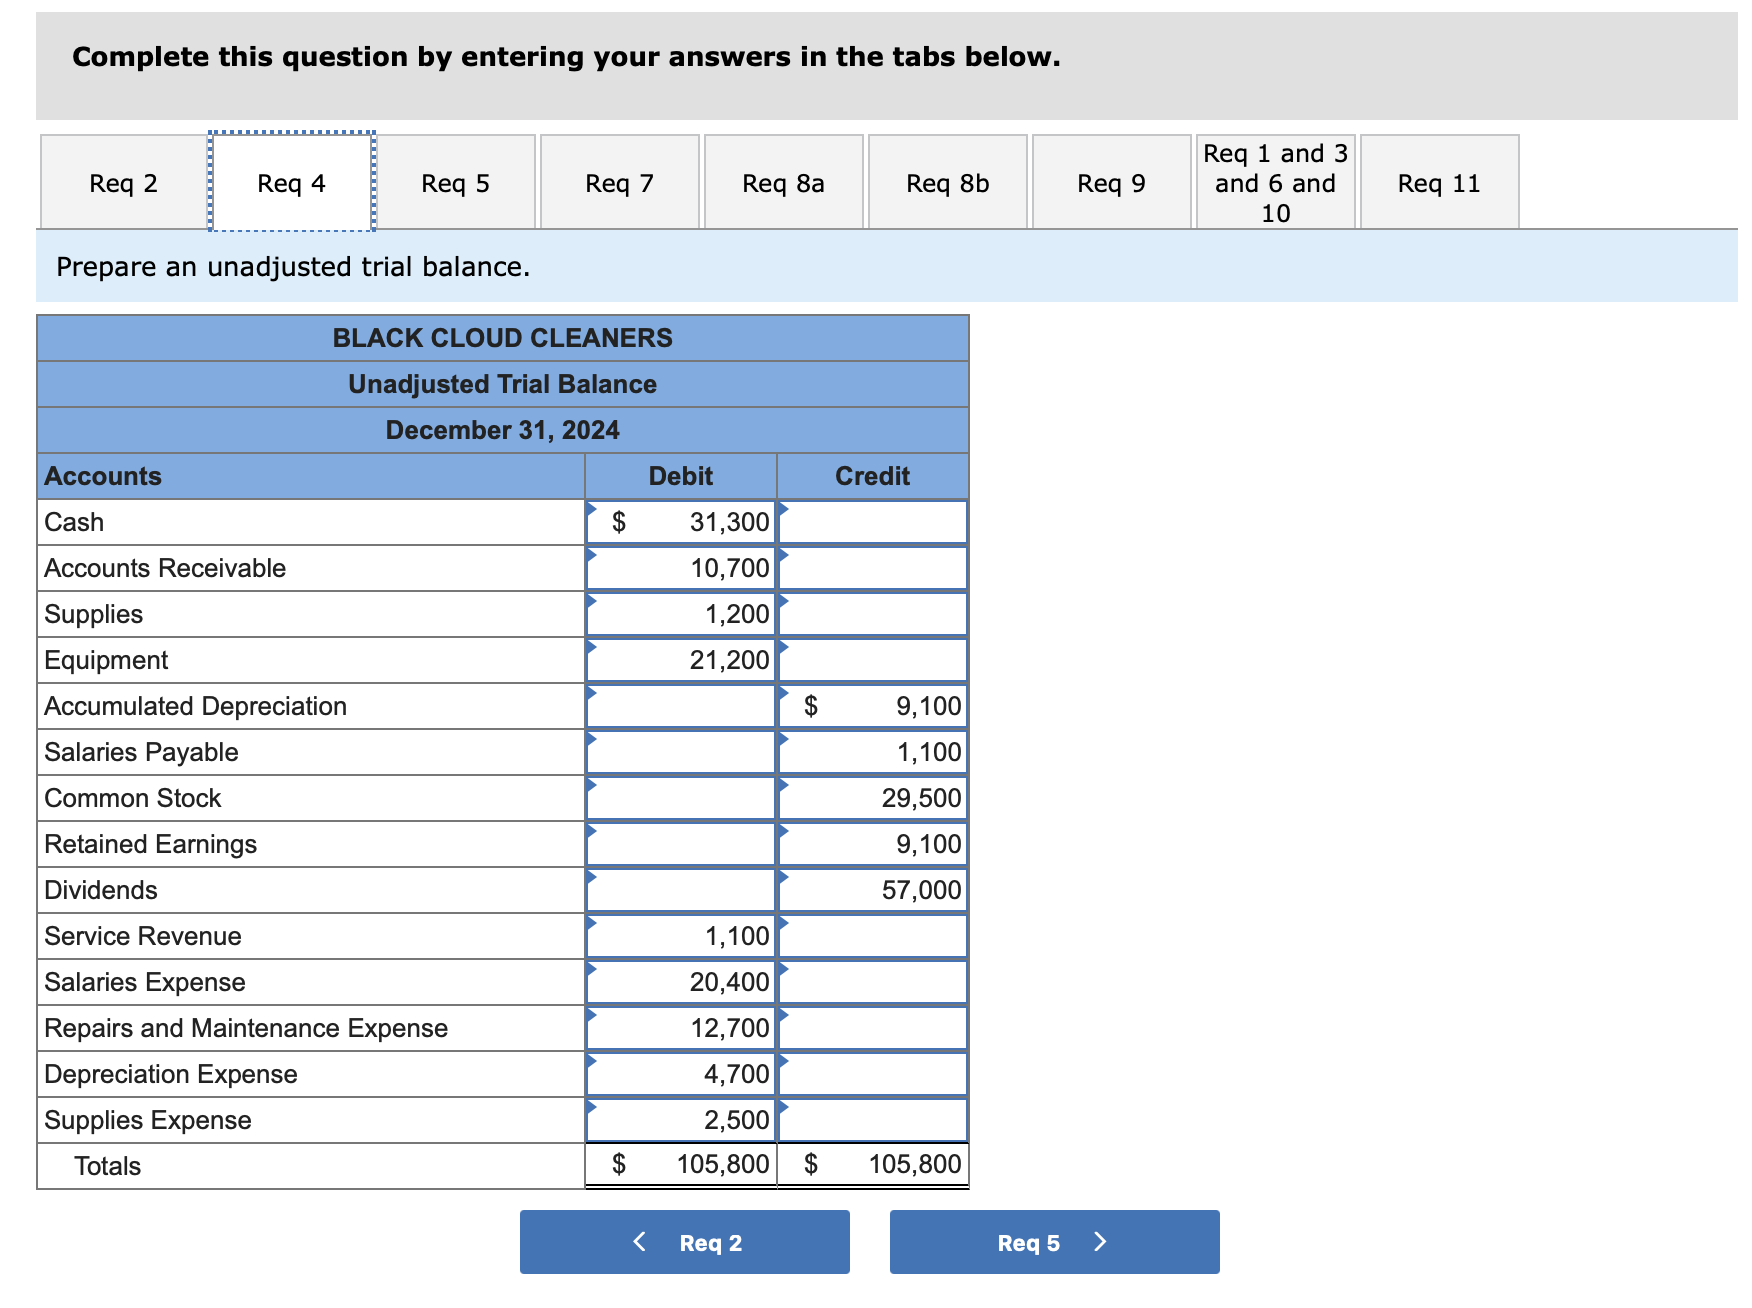
Task: Switch to the Req 7 tab
Action: click(619, 182)
